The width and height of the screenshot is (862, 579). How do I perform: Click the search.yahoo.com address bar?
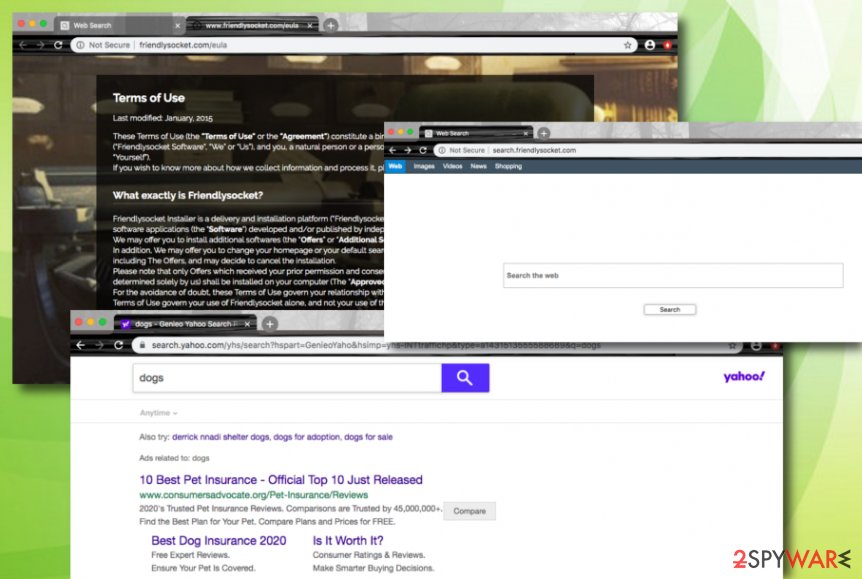click(x=437, y=345)
